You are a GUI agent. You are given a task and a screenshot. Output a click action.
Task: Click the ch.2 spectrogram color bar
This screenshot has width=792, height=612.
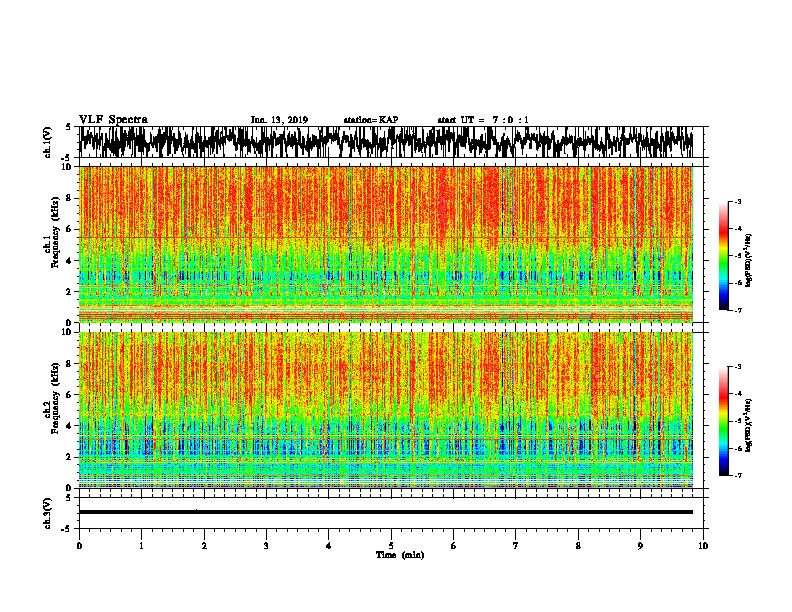click(723, 421)
